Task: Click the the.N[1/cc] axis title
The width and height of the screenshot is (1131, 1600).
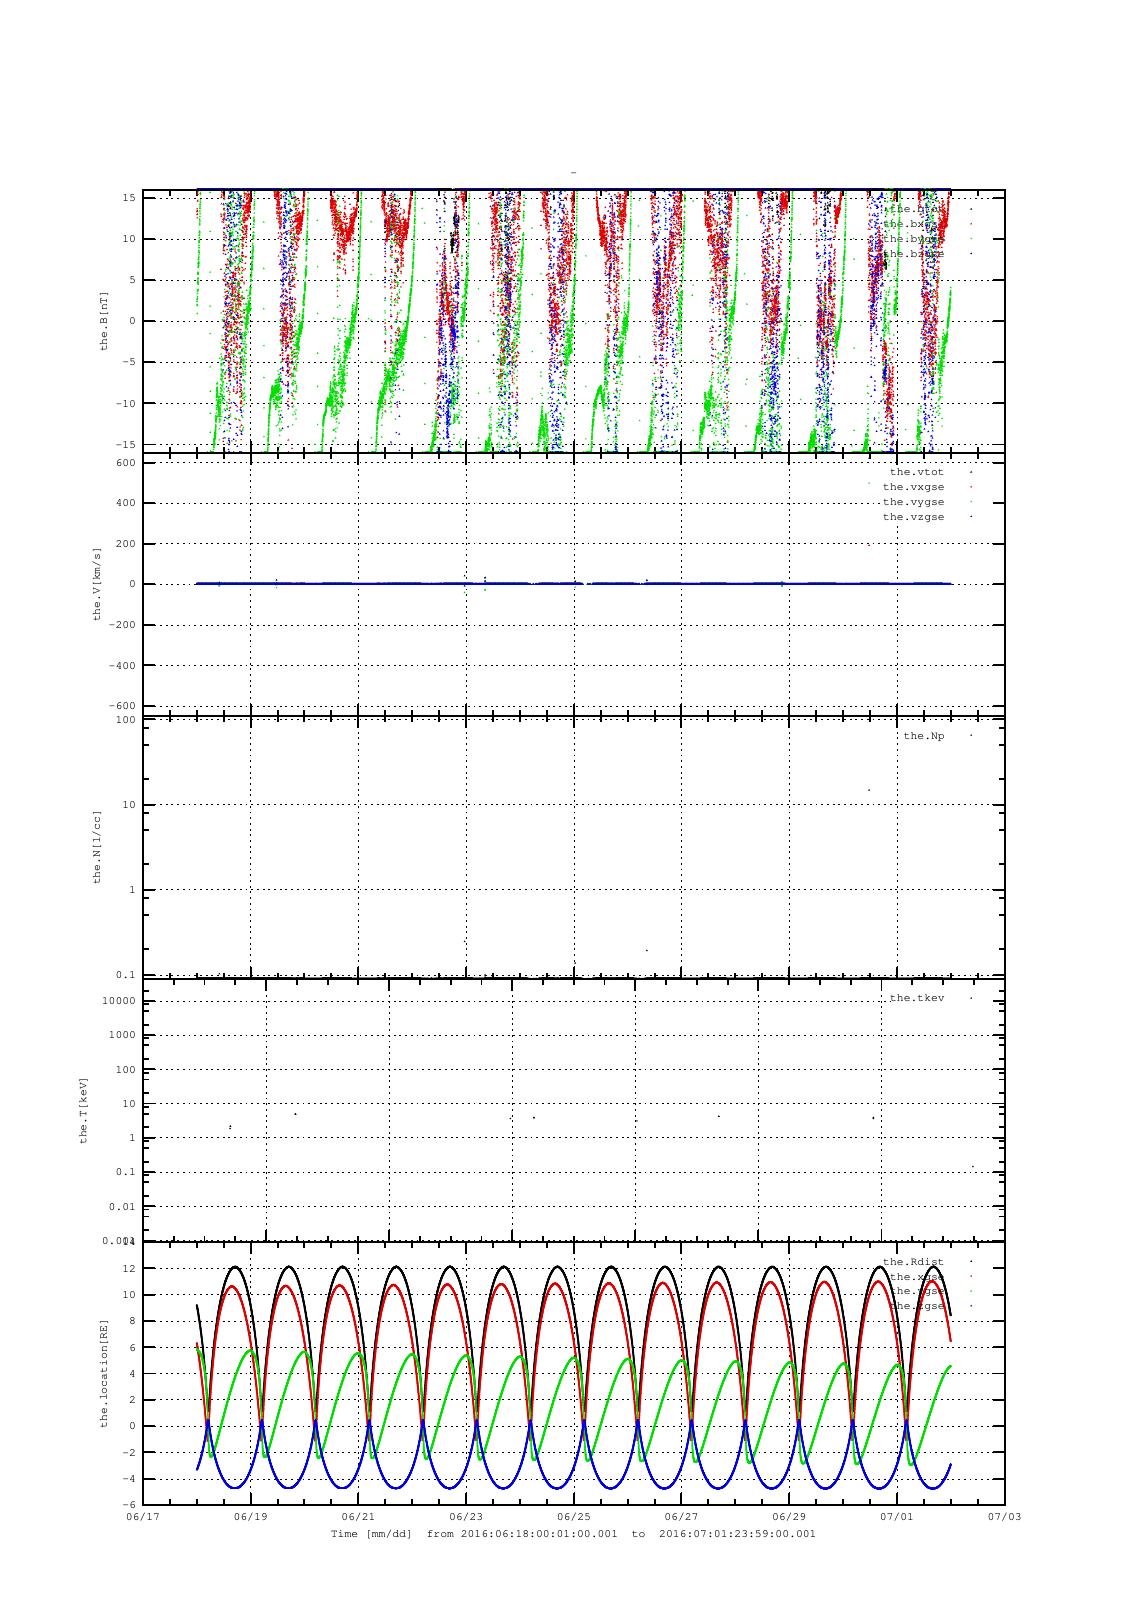Action: coord(98,846)
